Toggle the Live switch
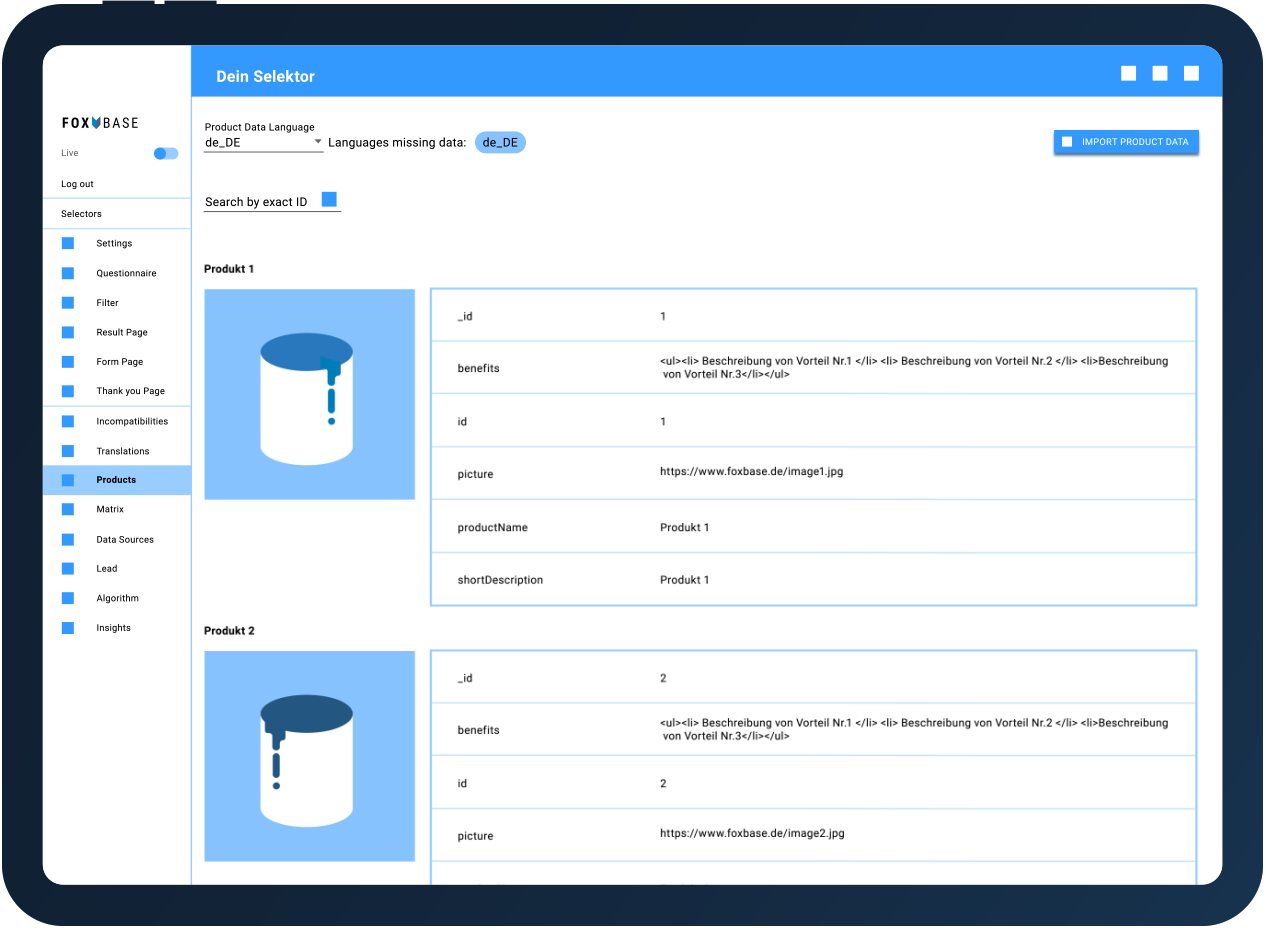 point(166,153)
